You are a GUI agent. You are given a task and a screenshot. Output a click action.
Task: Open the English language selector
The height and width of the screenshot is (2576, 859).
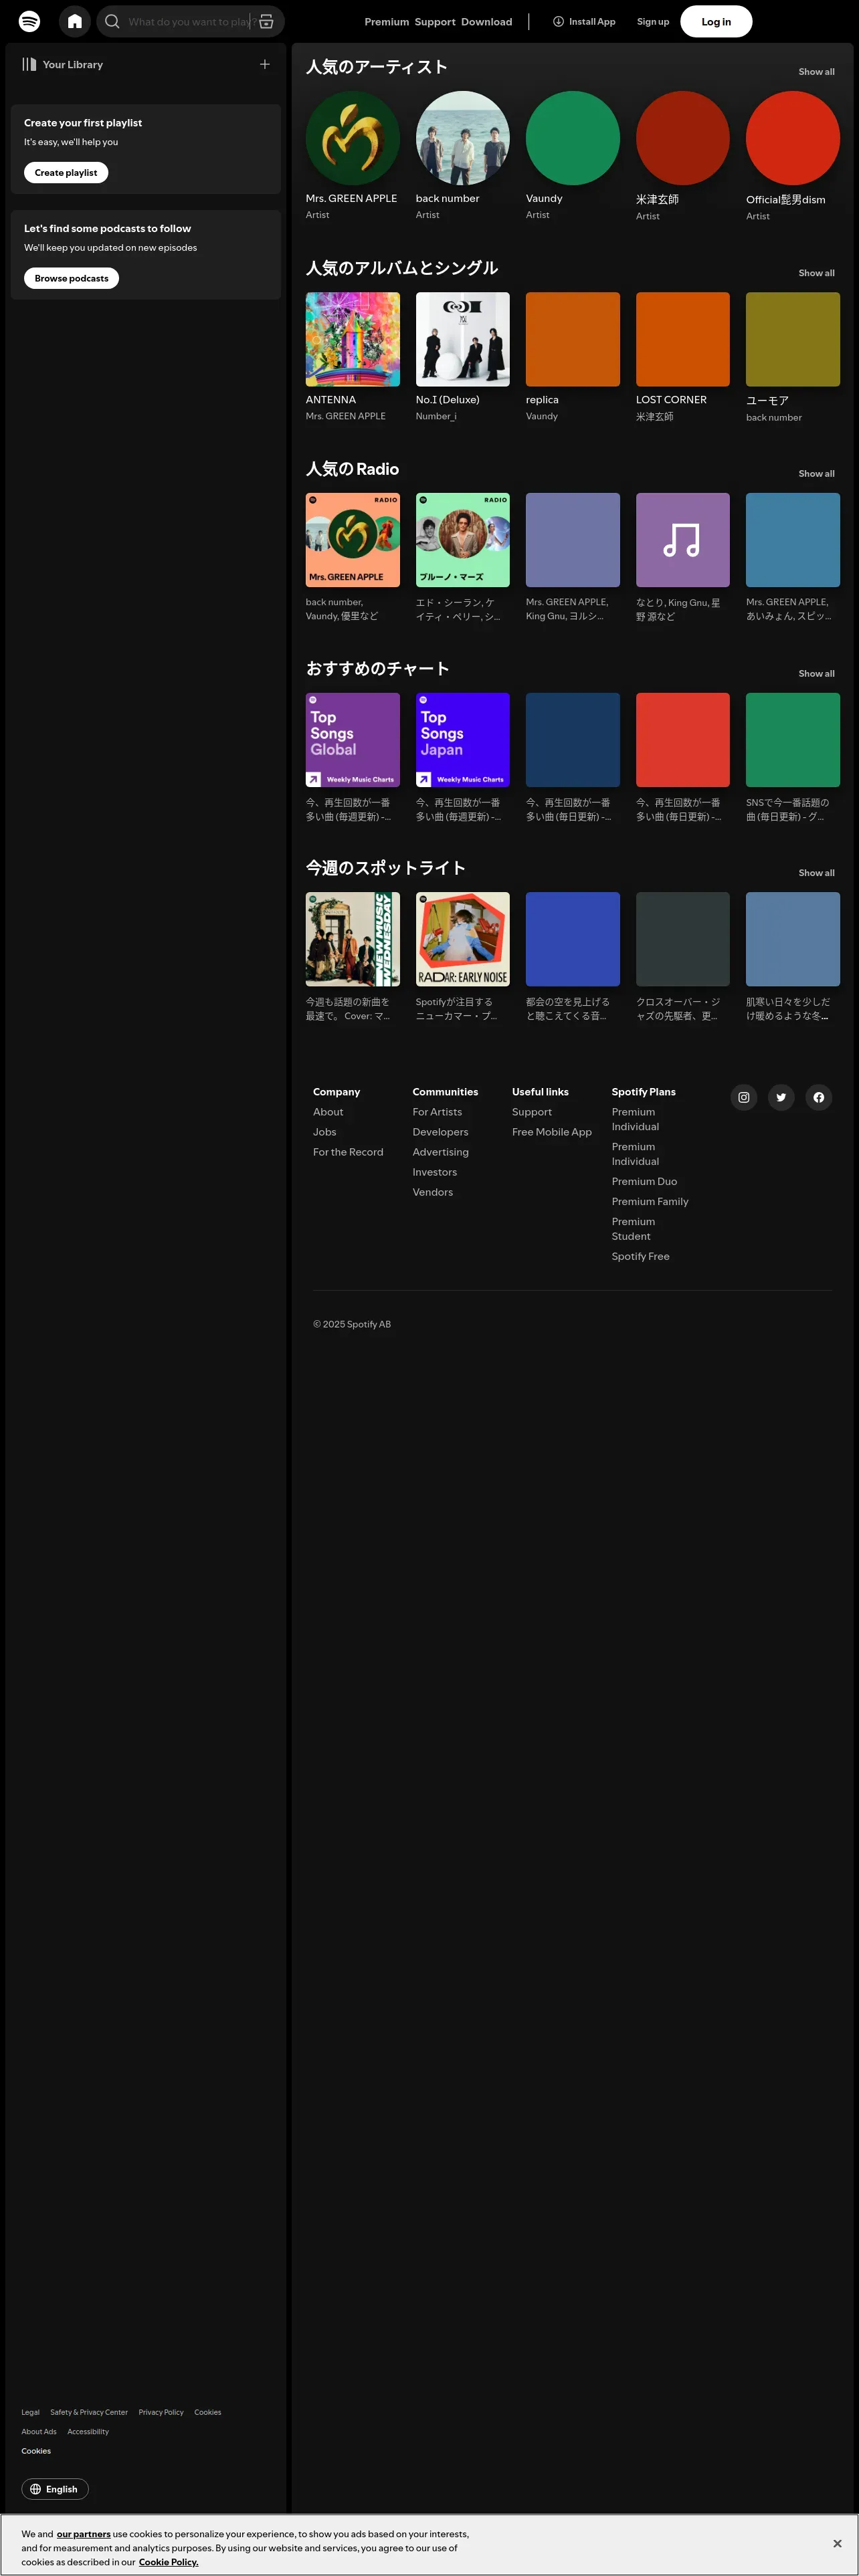click(55, 2489)
